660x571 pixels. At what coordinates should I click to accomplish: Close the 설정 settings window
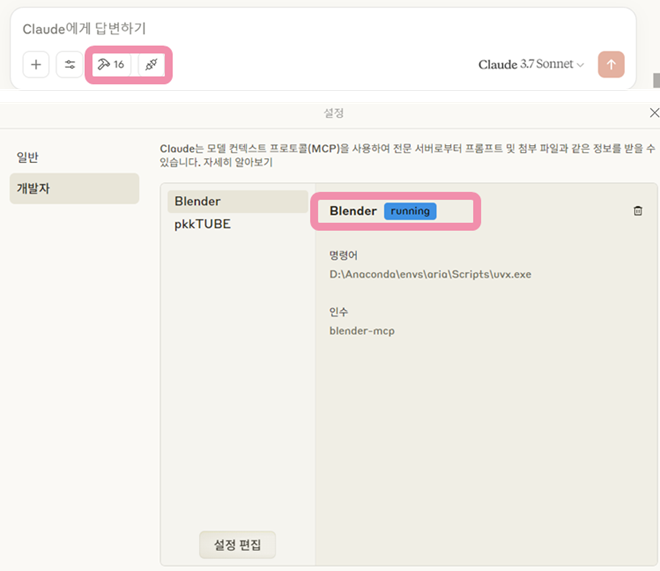[653, 114]
